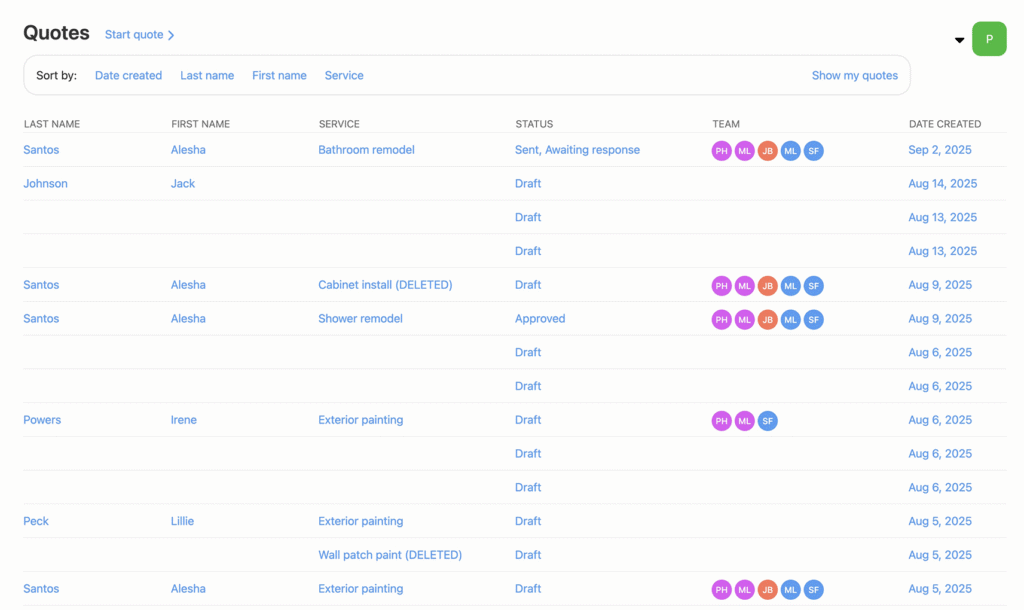Sort quotes by Service

(344, 76)
